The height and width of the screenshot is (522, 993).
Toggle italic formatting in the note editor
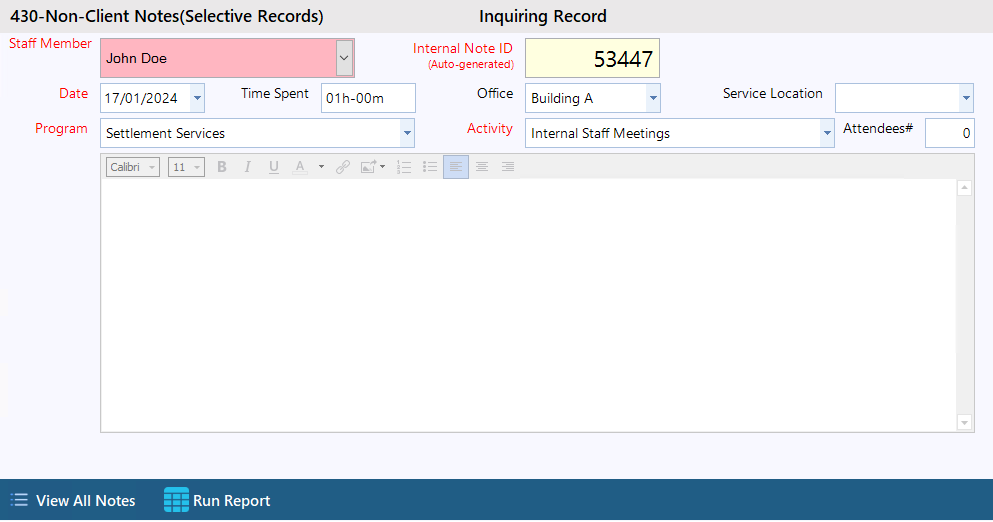pyautogui.click(x=247, y=167)
